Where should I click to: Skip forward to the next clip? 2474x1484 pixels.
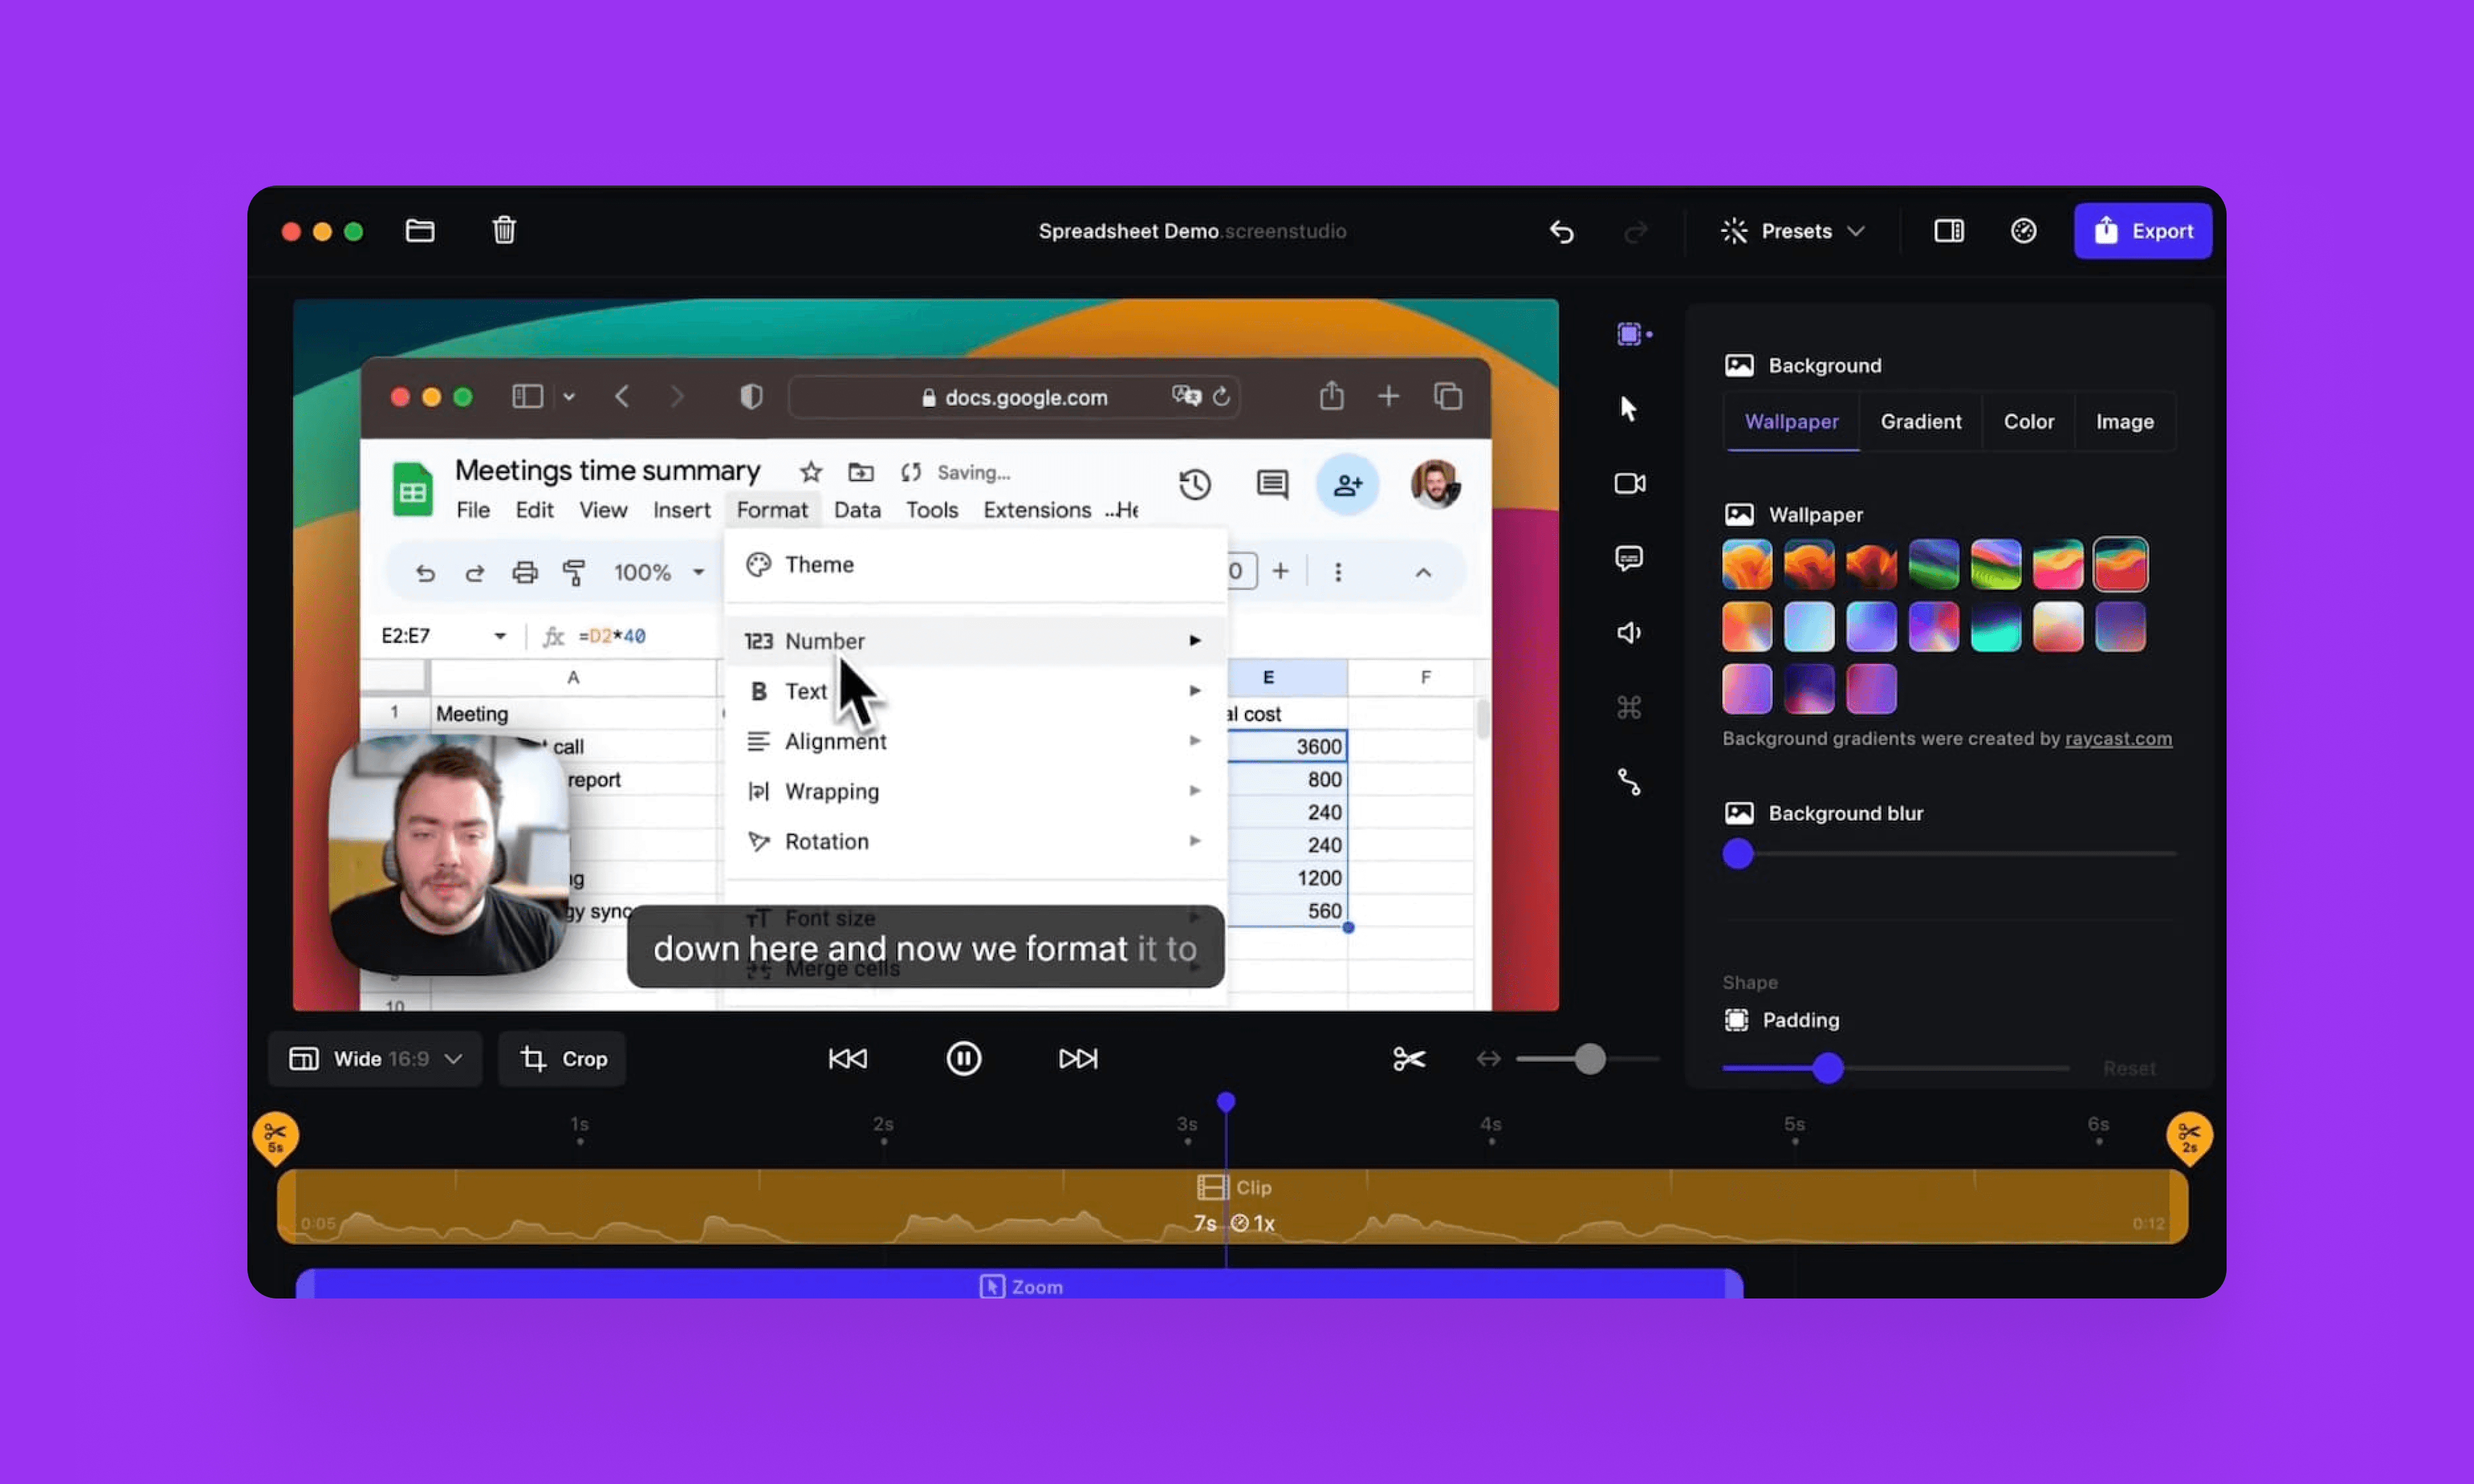pos(1078,1058)
